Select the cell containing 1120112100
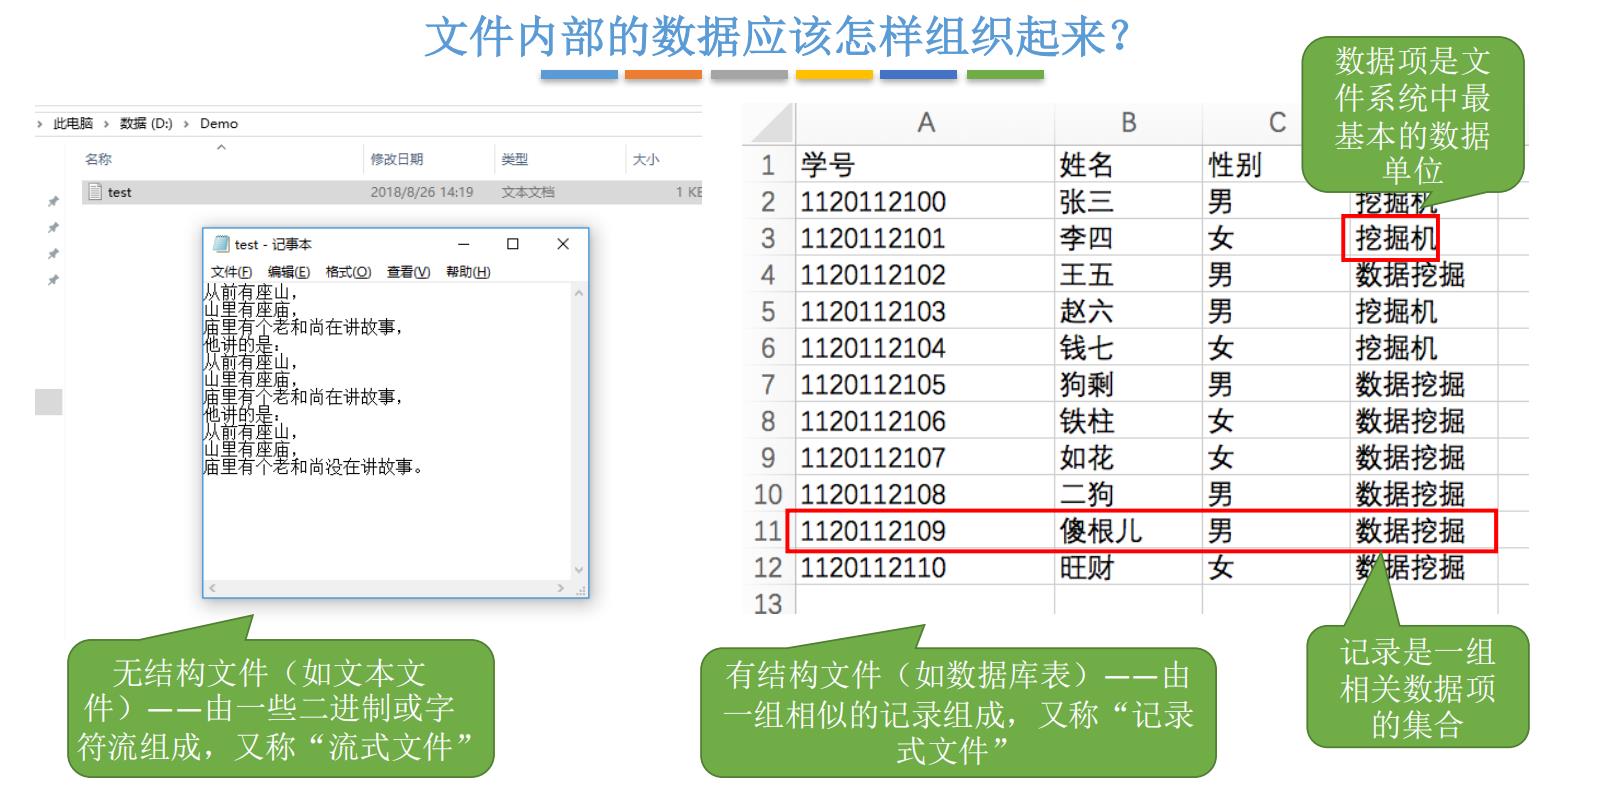Screen dimensions: 1599x790 coord(925,202)
